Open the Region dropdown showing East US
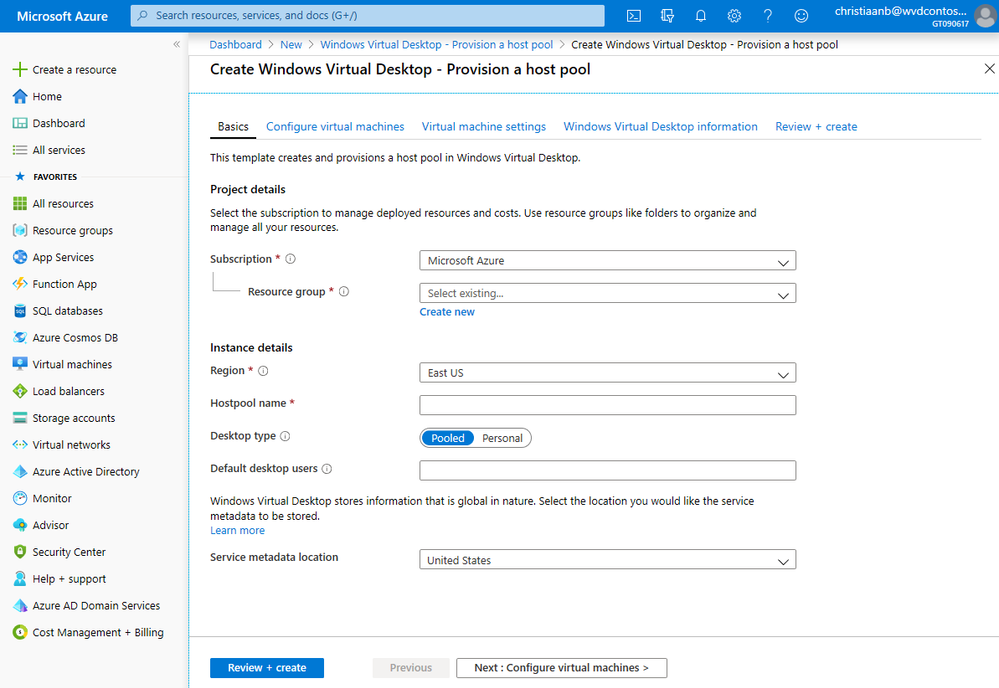This screenshot has height=688, width=999. (x=607, y=373)
